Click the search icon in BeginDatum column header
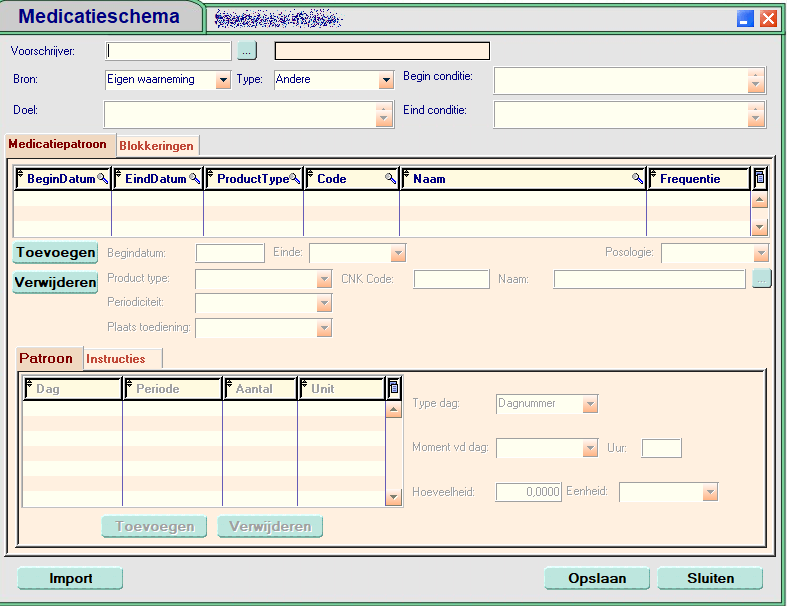787x606 pixels. (102, 179)
